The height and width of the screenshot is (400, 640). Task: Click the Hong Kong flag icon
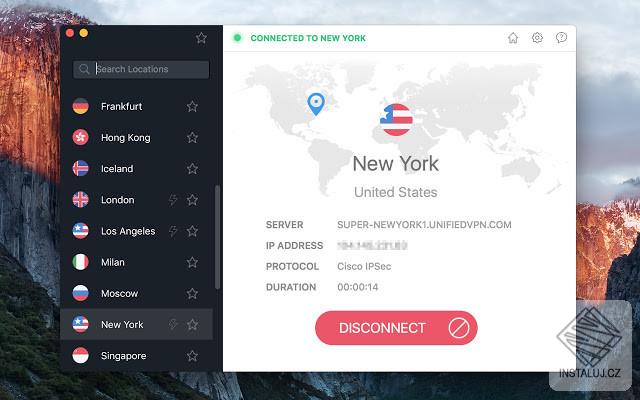coord(80,138)
